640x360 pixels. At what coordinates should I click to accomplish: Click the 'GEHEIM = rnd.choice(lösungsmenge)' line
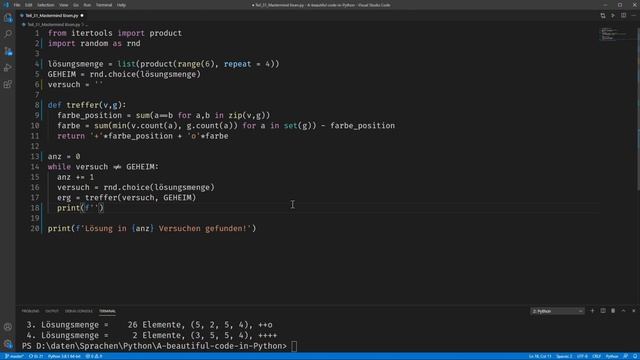click(124, 74)
